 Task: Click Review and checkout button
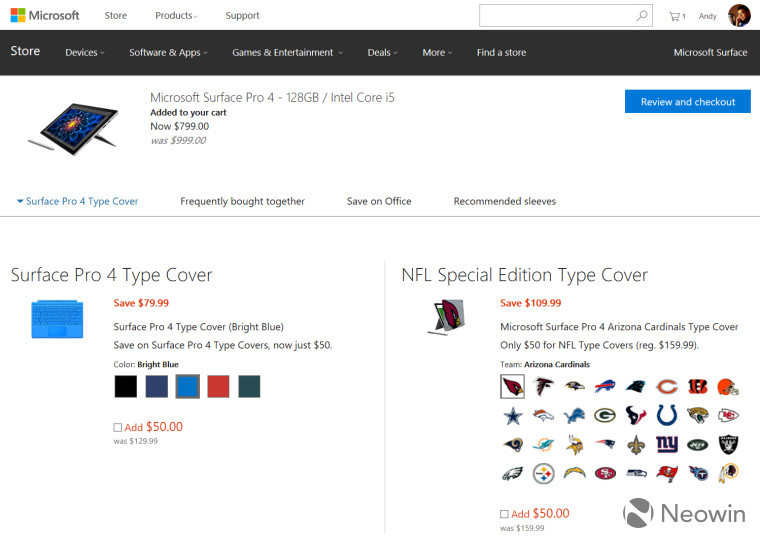[x=688, y=101]
